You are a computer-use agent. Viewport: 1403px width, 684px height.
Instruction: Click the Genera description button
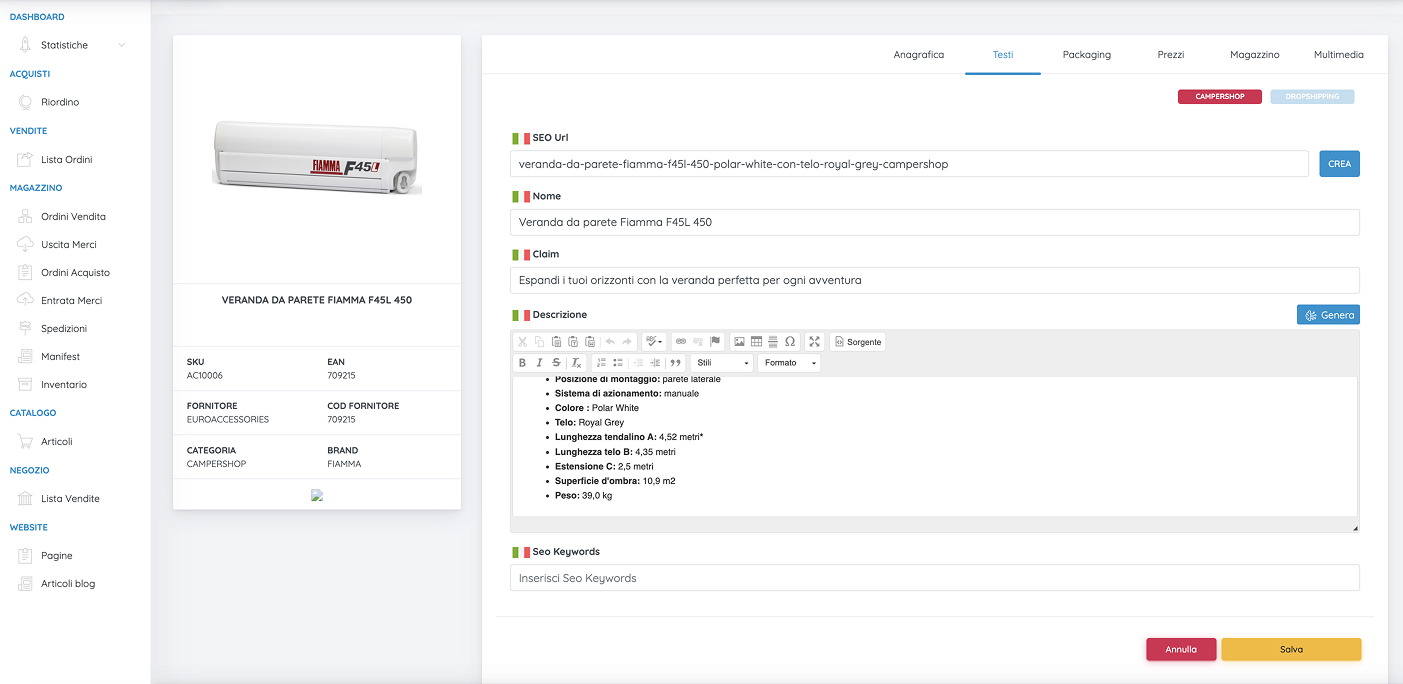pos(1328,315)
